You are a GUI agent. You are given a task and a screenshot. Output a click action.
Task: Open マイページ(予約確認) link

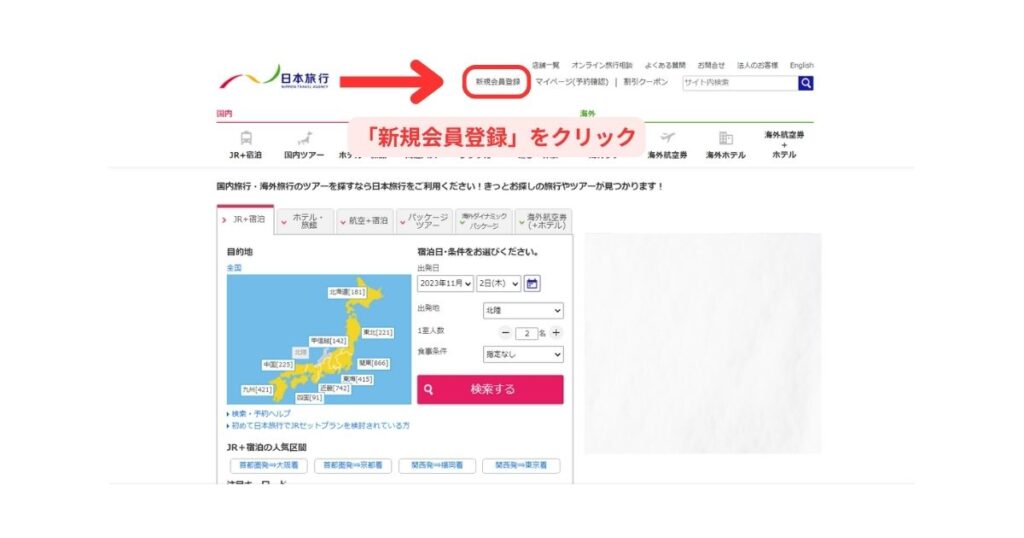click(x=571, y=82)
